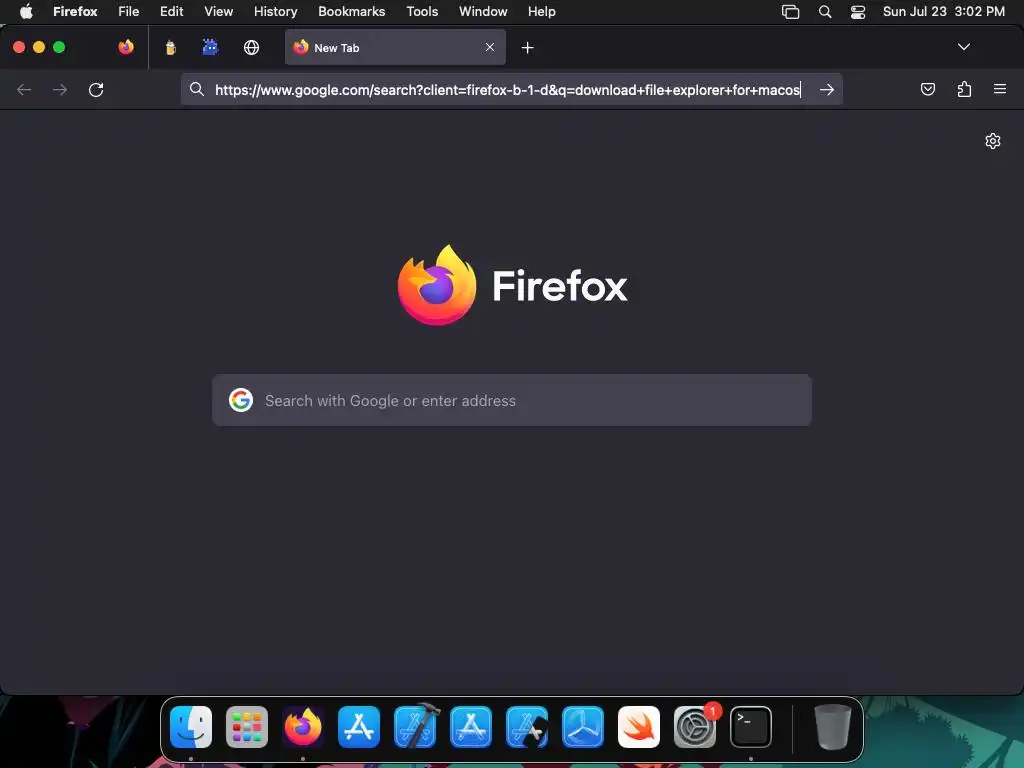Focus the Search with Google field
Screen dimensions: 1024x768
tap(512, 400)
